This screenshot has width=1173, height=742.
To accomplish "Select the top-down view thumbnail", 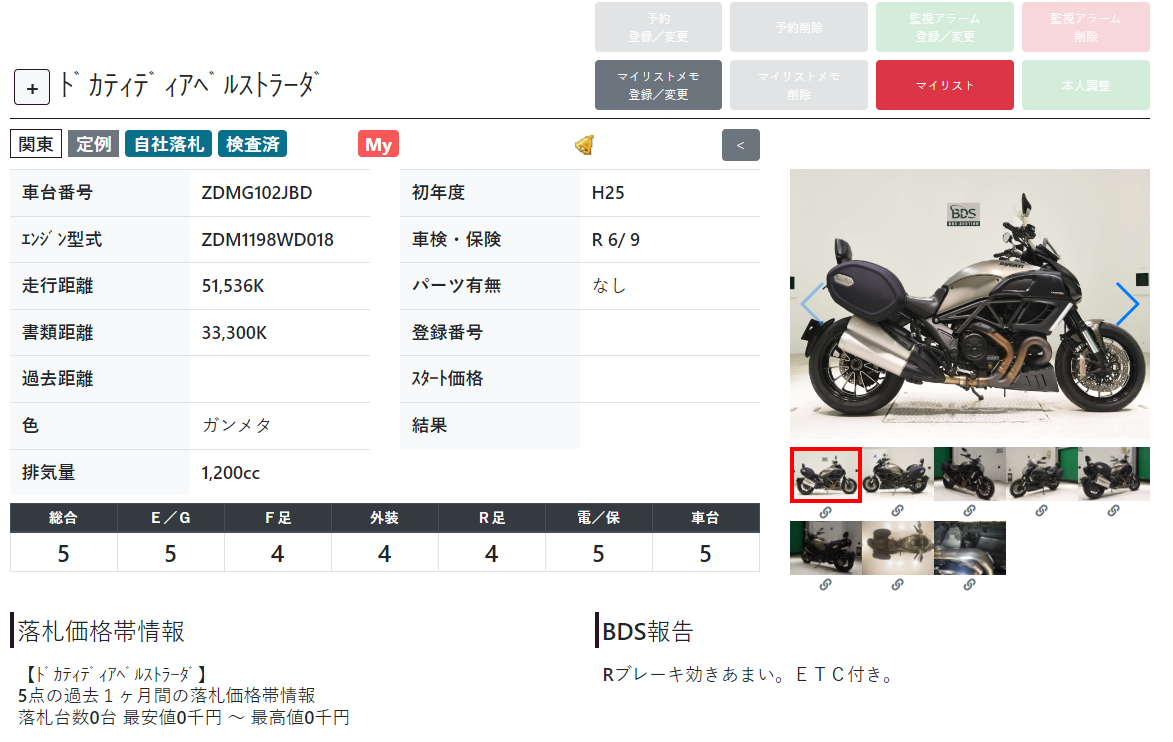I will click(x=898, y=548).
